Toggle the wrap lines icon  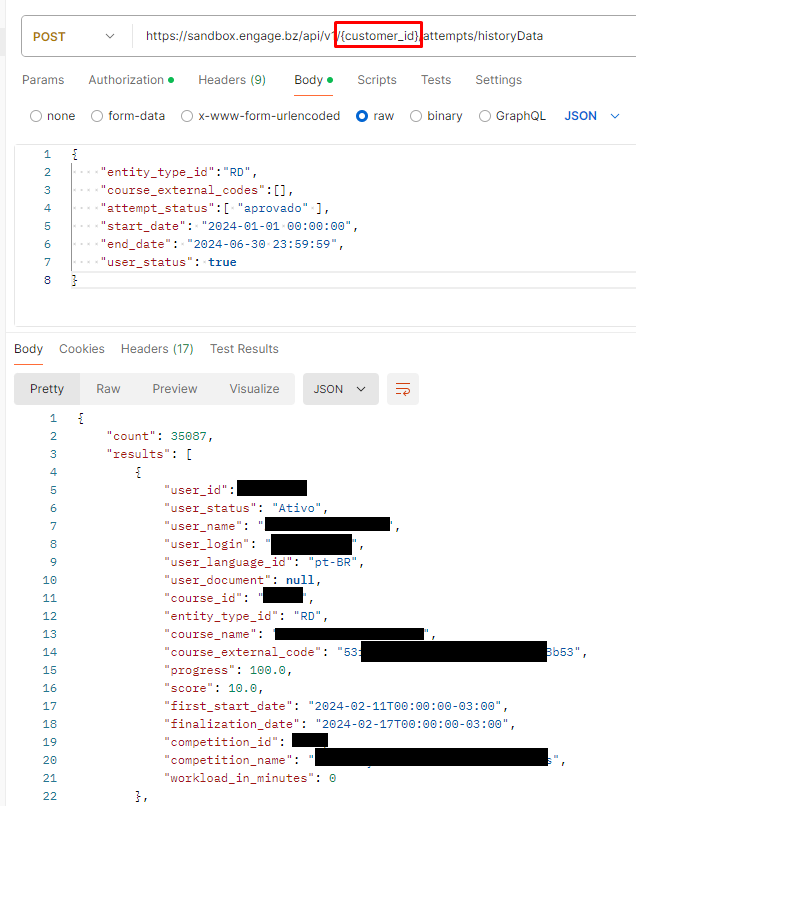coord(403,389)
